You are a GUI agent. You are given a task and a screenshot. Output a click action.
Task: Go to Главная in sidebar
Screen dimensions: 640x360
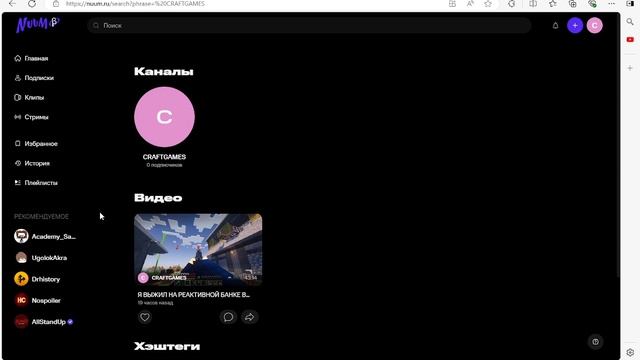click(x=31, y=58)
